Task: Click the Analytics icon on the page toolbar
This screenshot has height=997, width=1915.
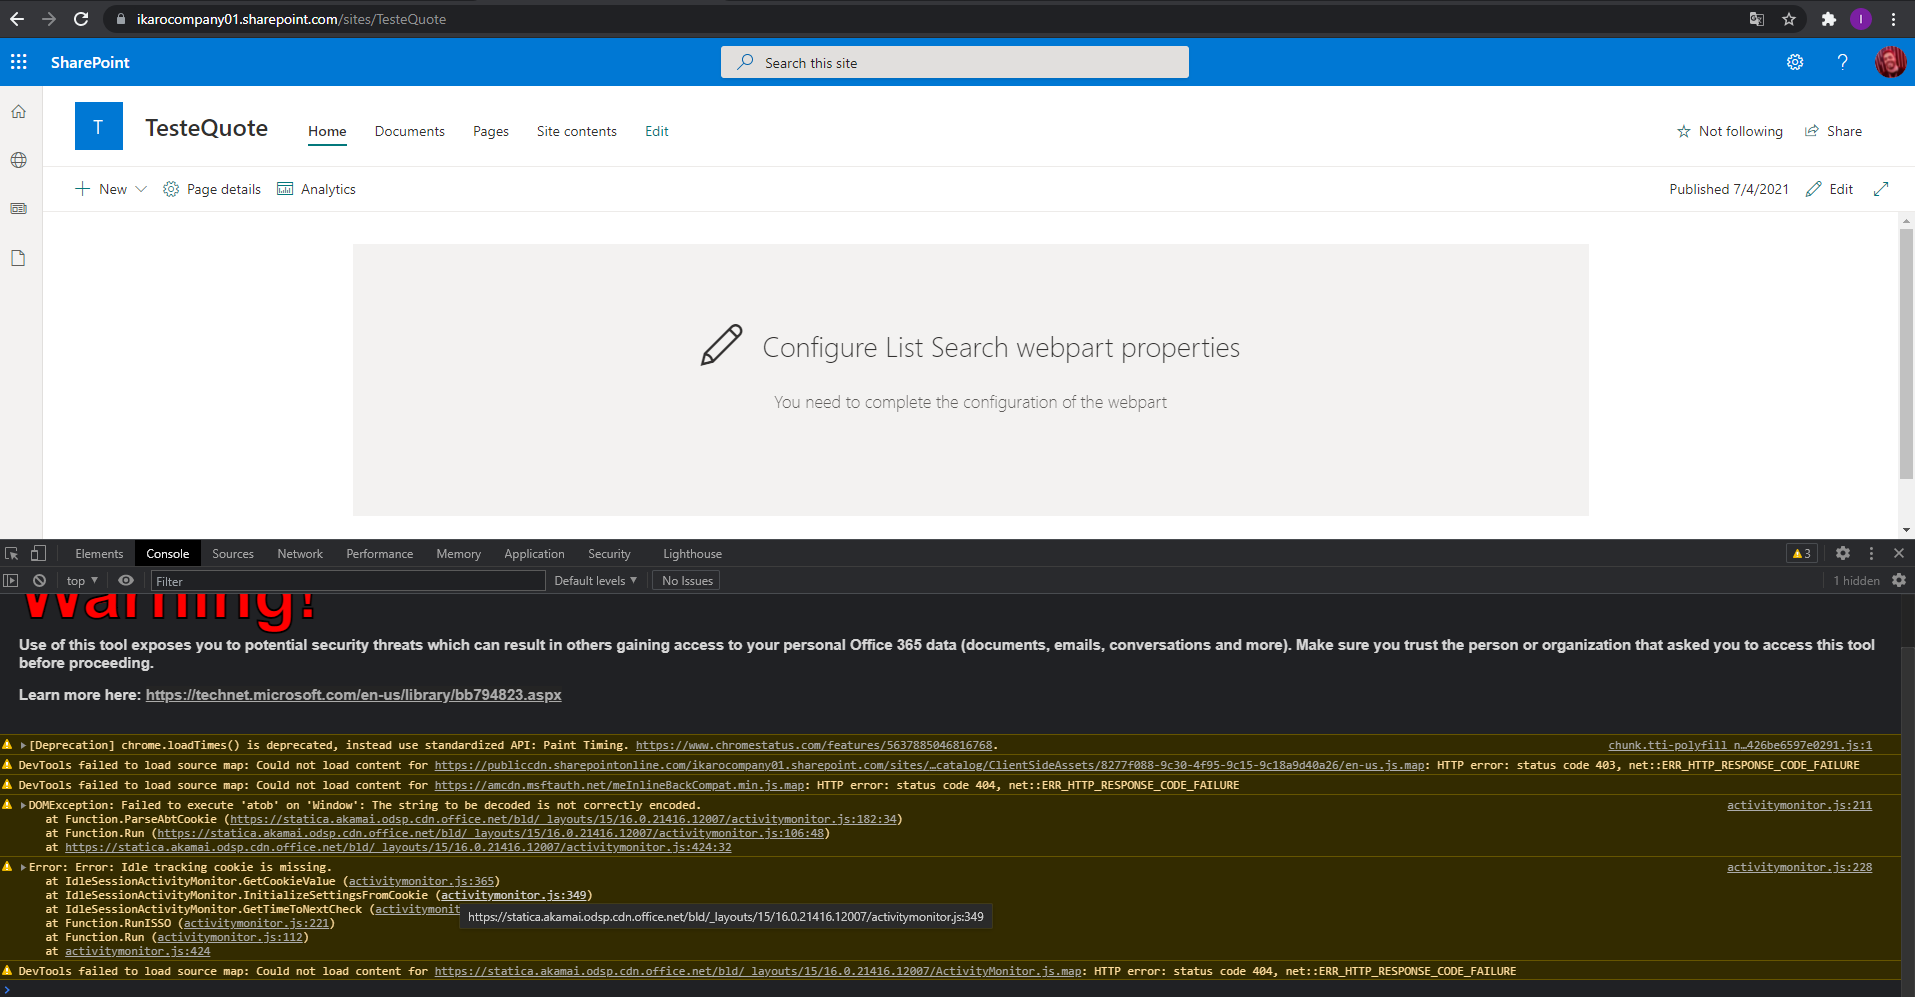Action: [x=286, y=189]
